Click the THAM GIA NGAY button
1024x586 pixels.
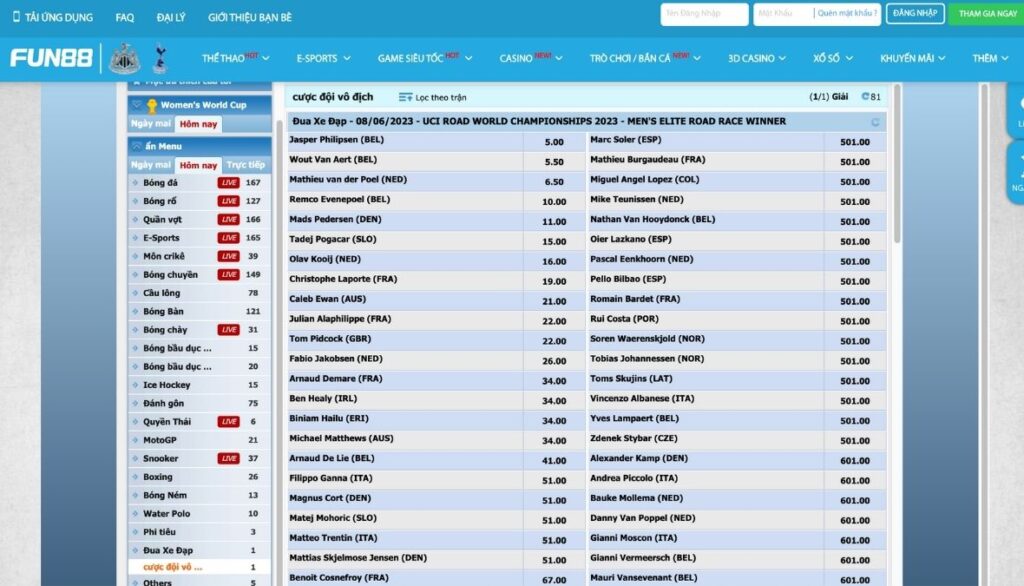[987, 14]
